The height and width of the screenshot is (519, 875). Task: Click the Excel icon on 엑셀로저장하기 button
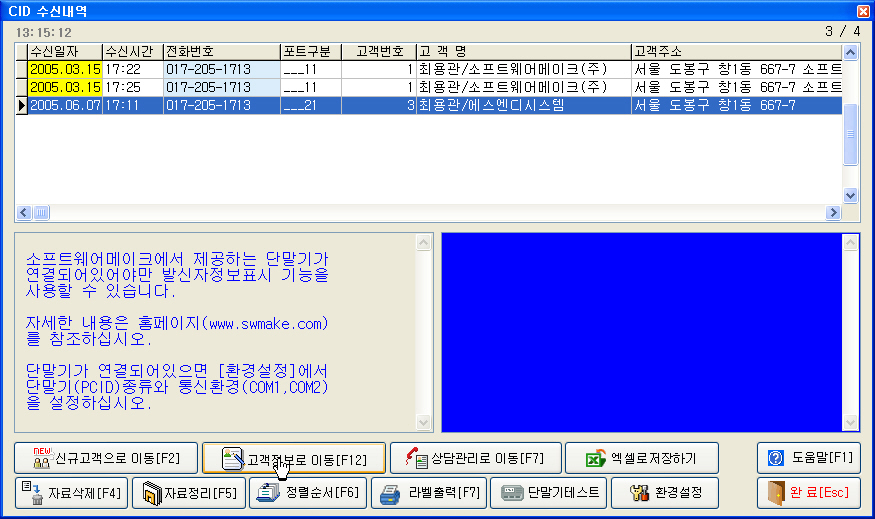tap(595, 459)
